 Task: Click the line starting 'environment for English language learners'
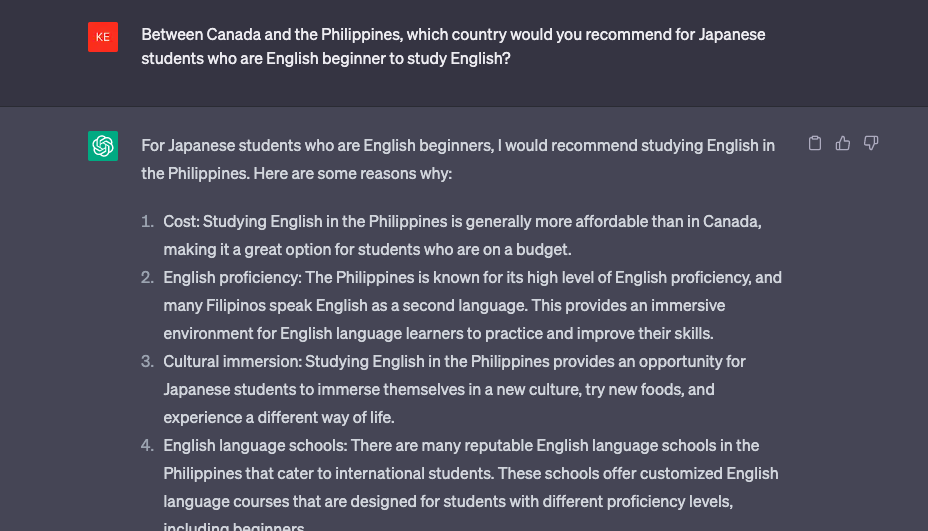pos(438,334)
